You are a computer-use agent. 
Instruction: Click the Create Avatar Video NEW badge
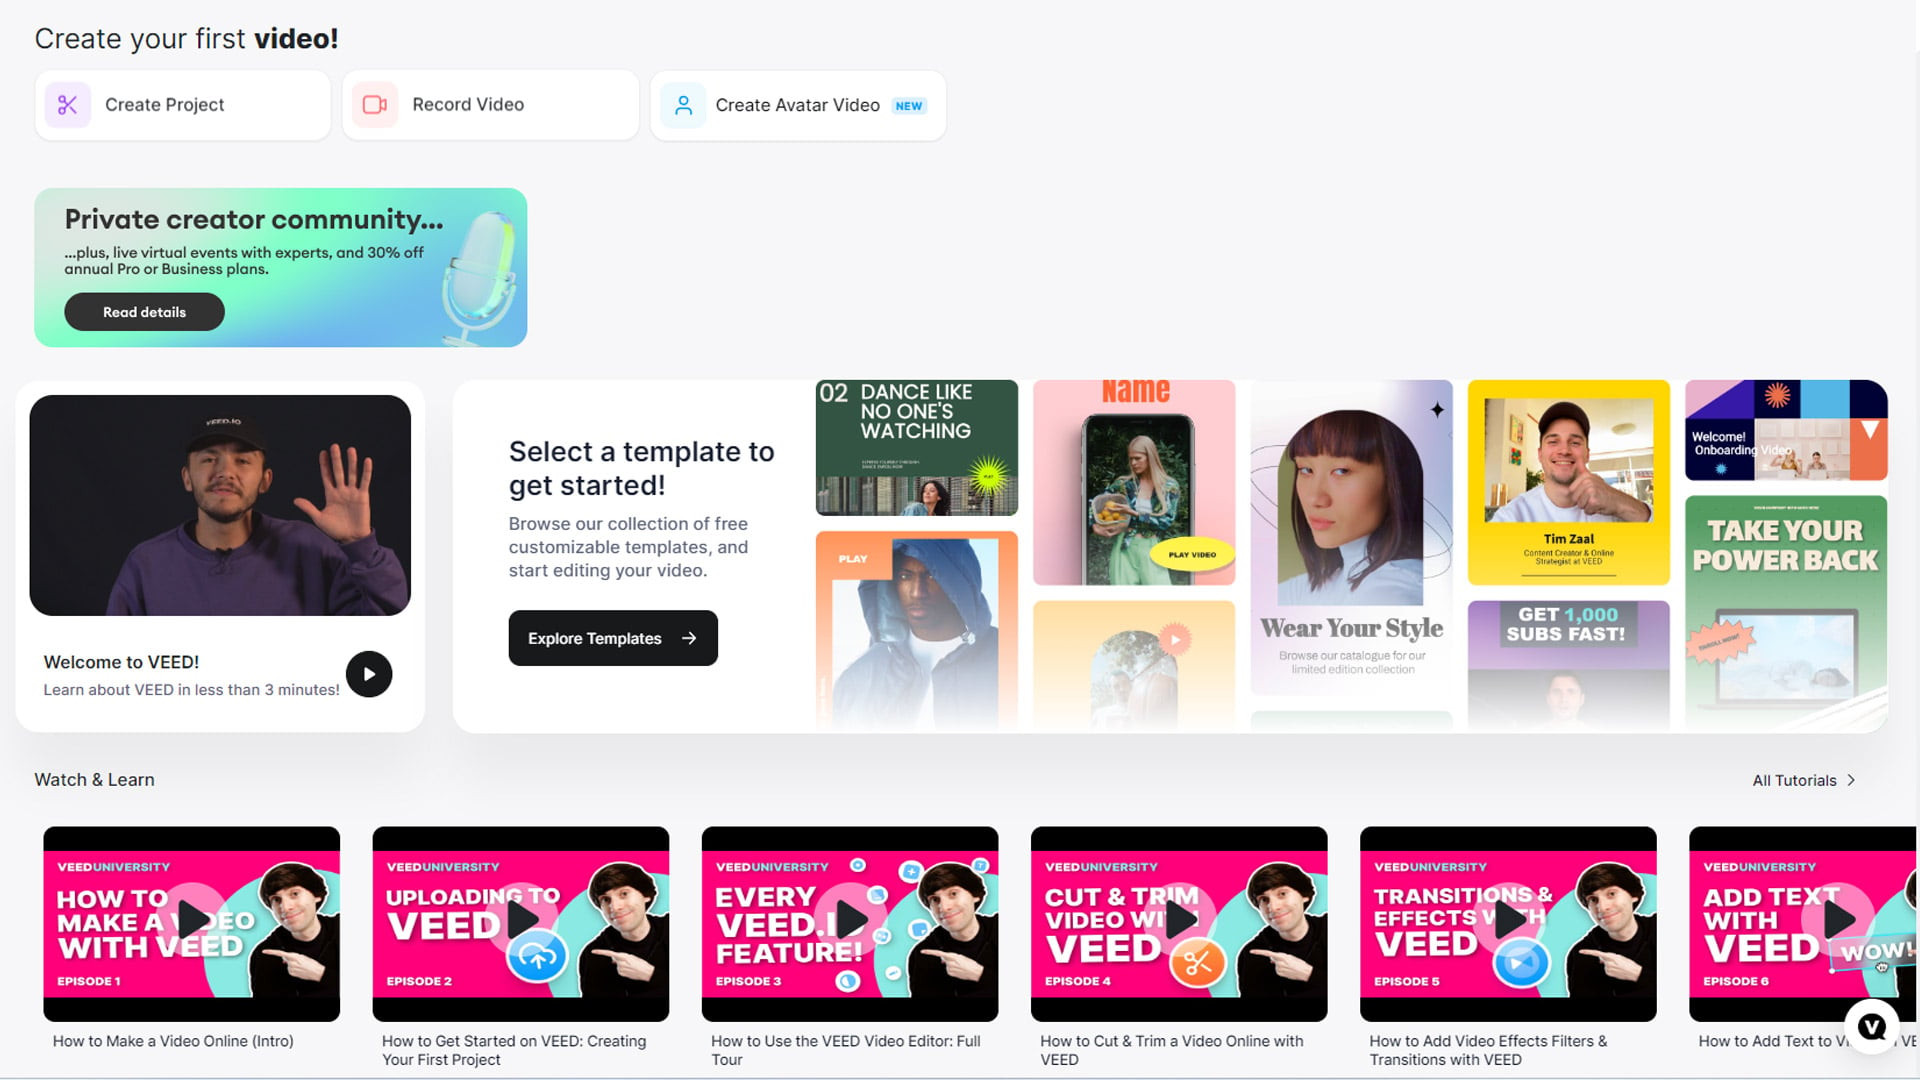(909, 106)
